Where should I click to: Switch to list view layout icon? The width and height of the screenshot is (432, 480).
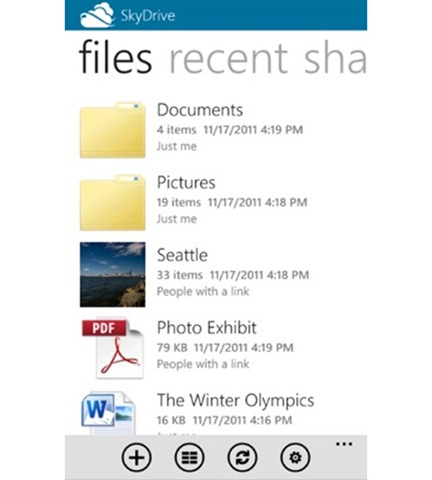[189, 457]
